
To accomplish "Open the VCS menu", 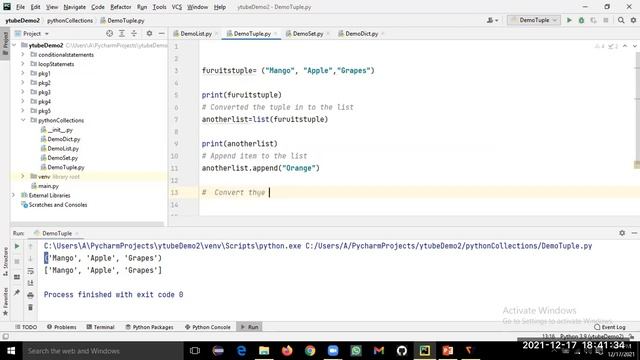I will click(177, 7).
